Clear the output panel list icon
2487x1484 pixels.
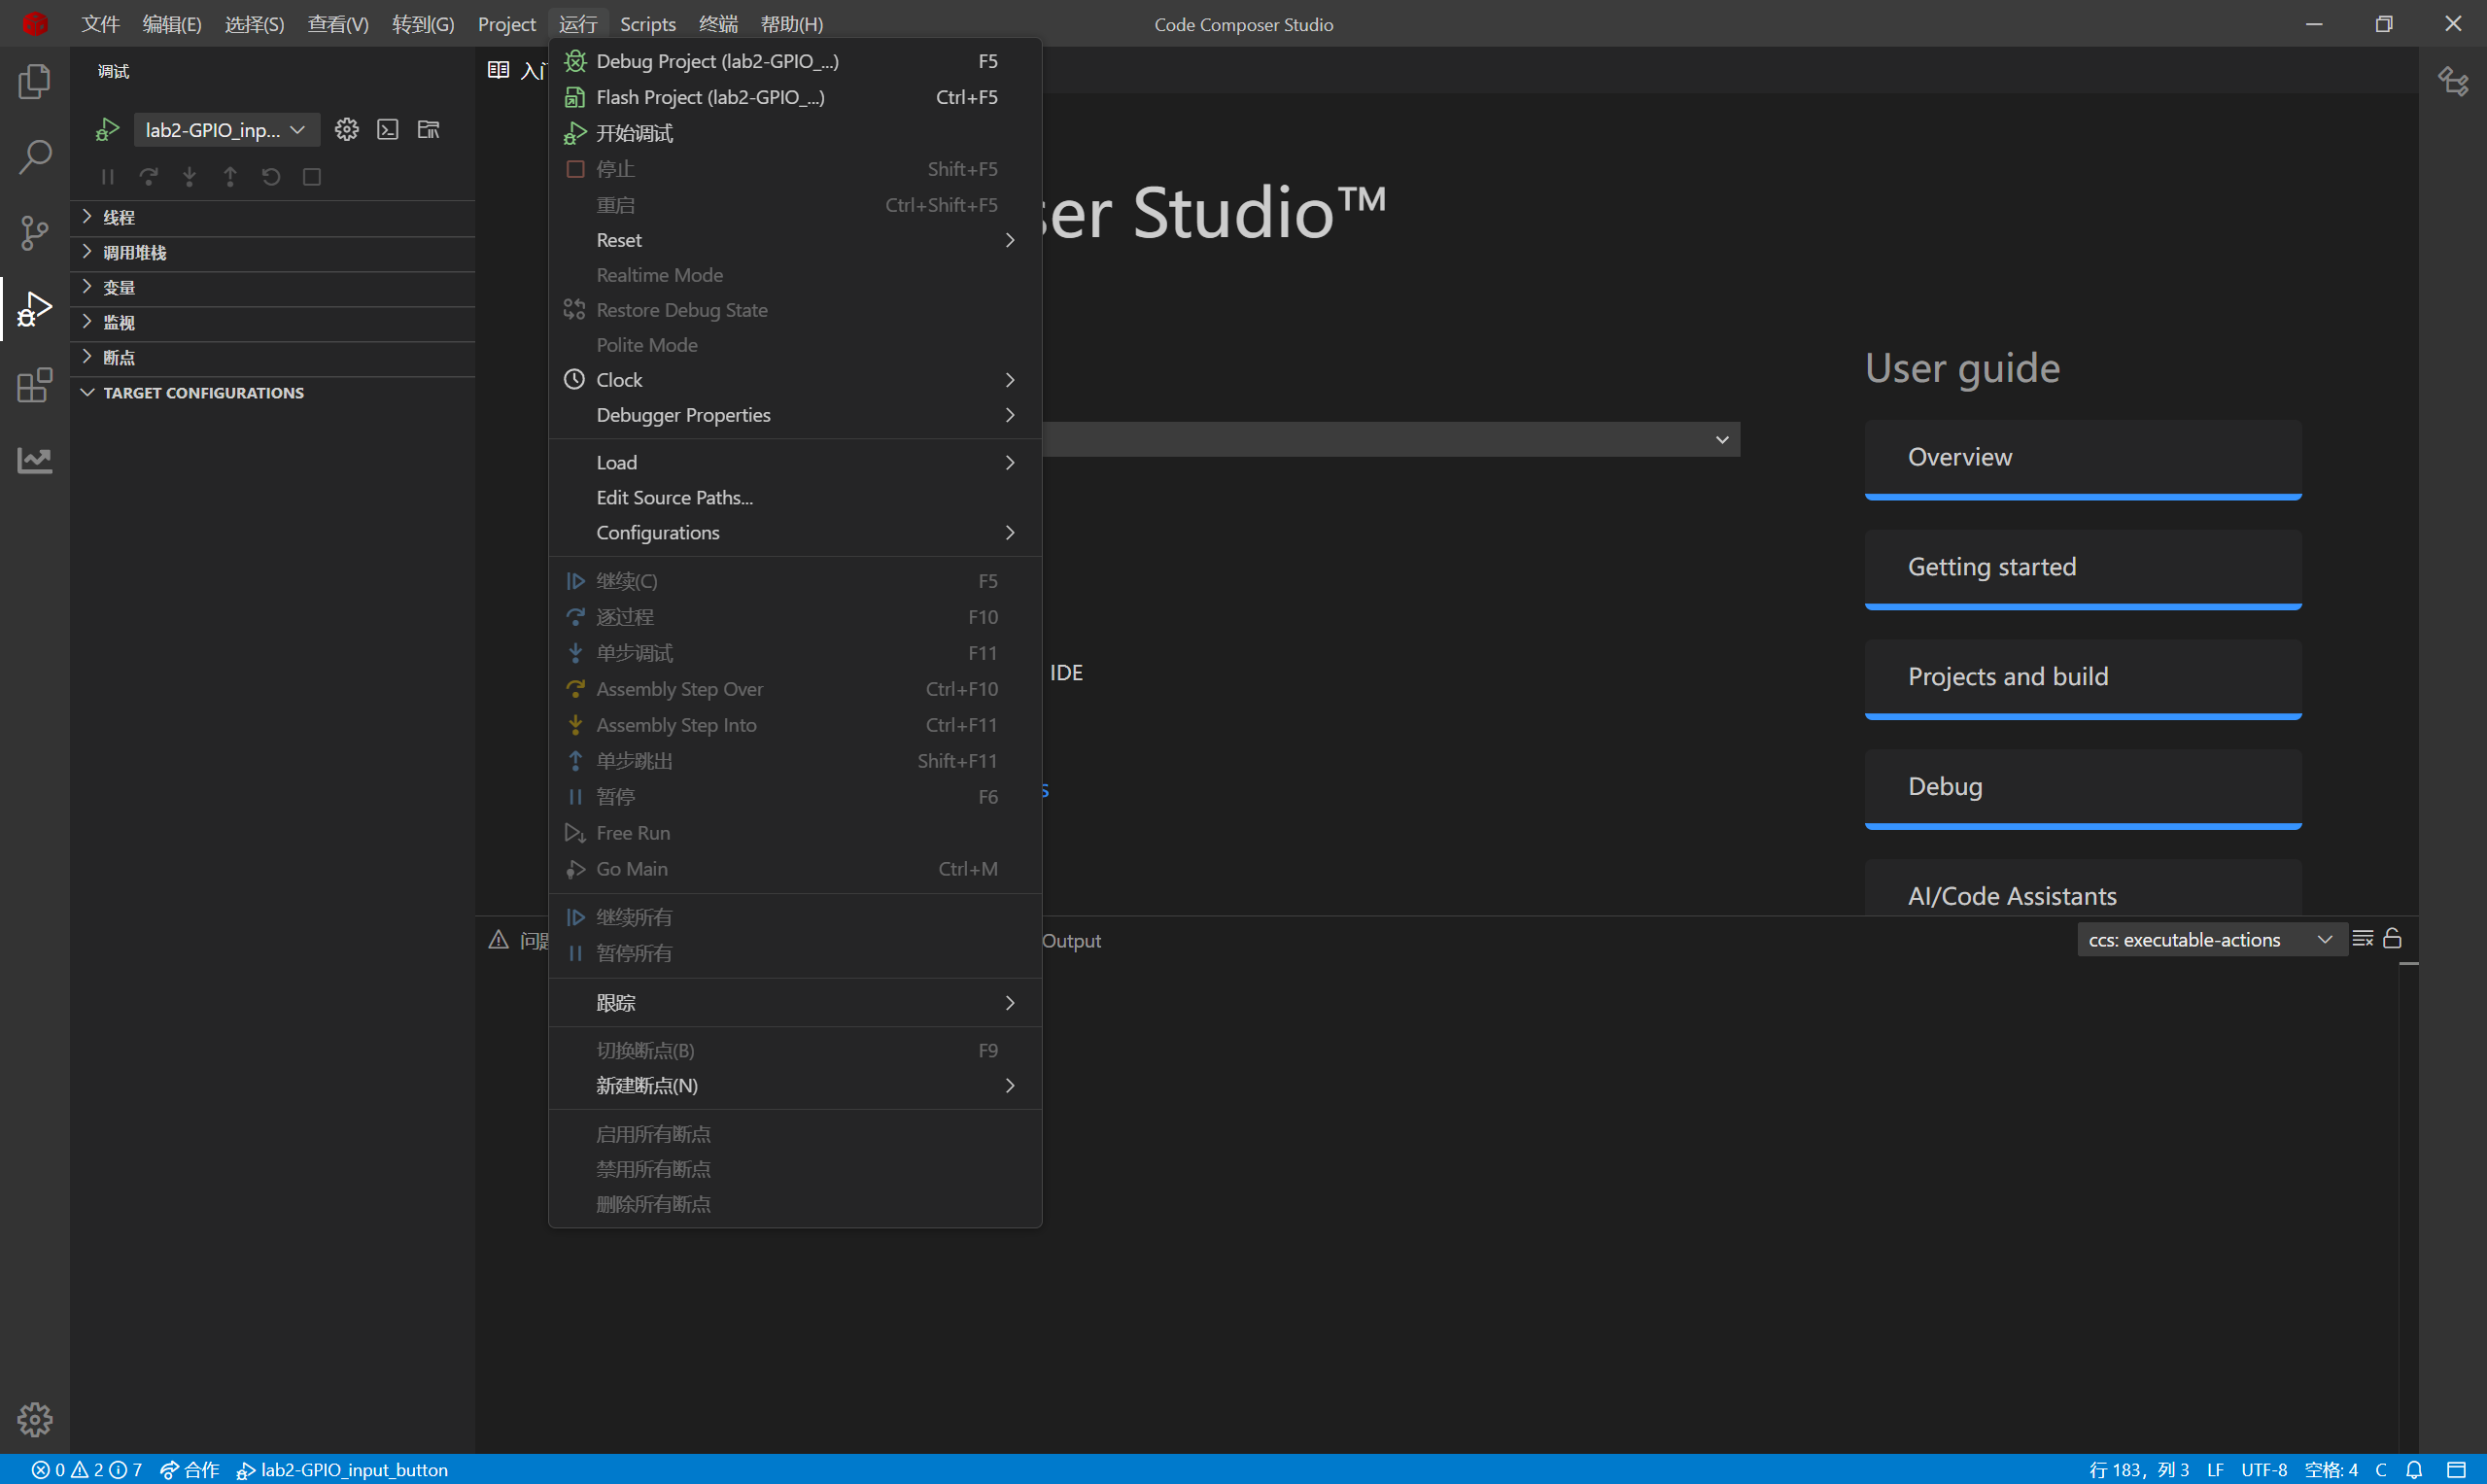tap(2362, 938)
